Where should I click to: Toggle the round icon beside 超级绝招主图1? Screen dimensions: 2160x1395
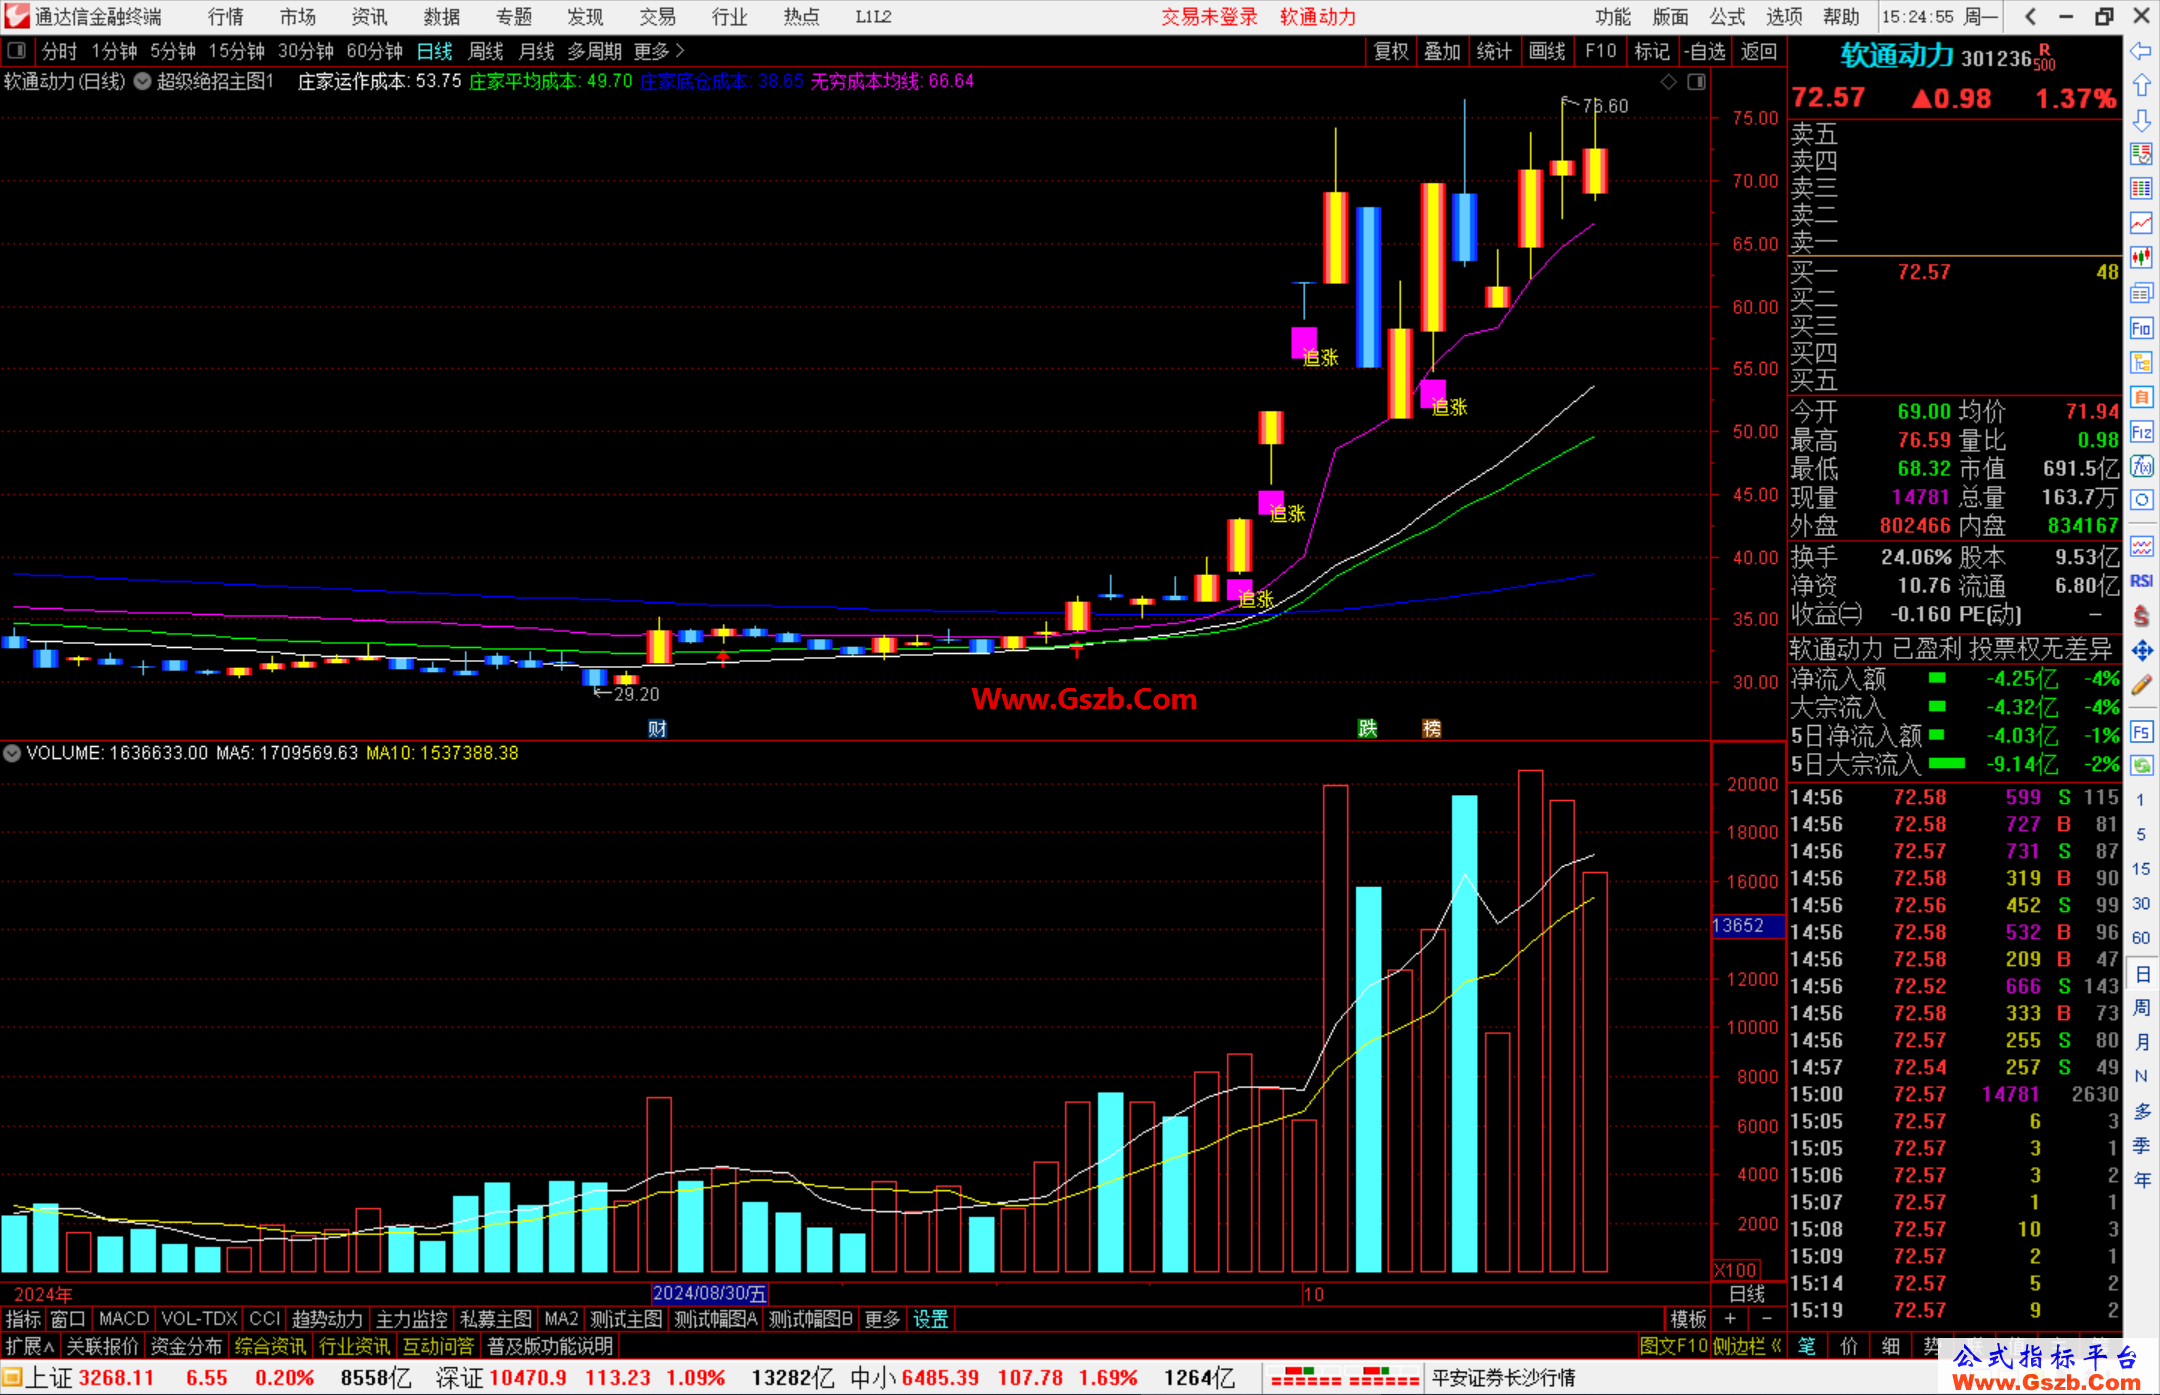click(142, 82)
